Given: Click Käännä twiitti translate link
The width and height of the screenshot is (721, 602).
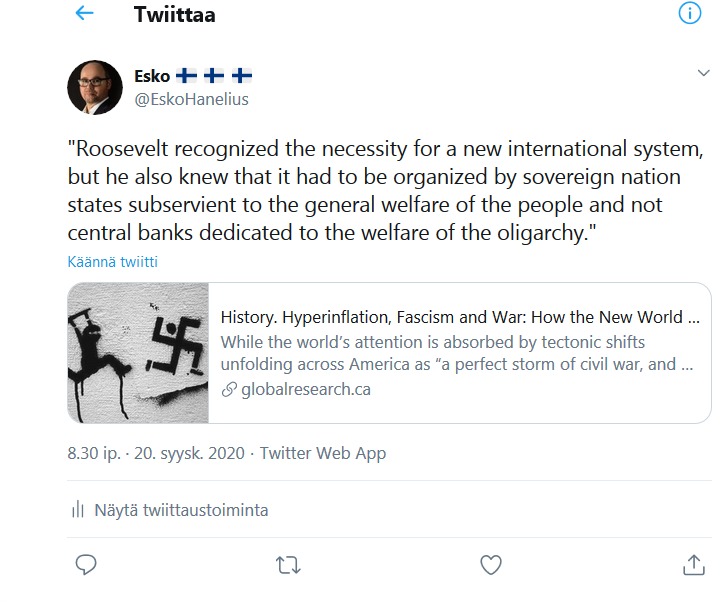Looking at the screenshot, I should click(112, 262).
